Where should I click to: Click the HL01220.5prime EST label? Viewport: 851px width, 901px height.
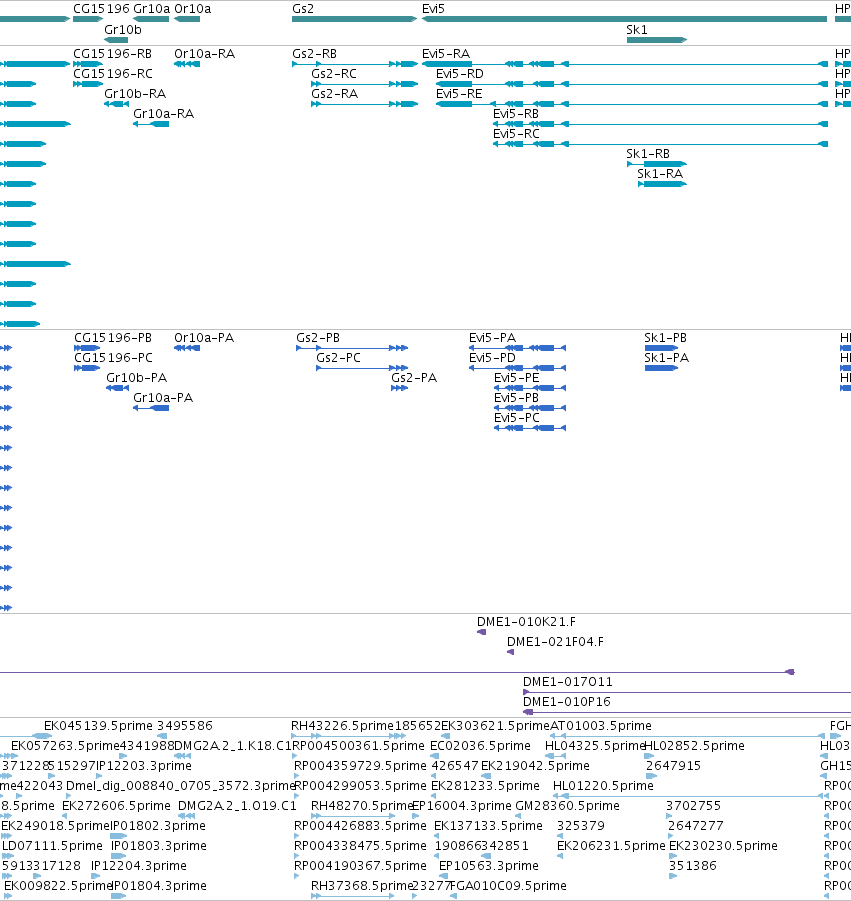[603, 786]
